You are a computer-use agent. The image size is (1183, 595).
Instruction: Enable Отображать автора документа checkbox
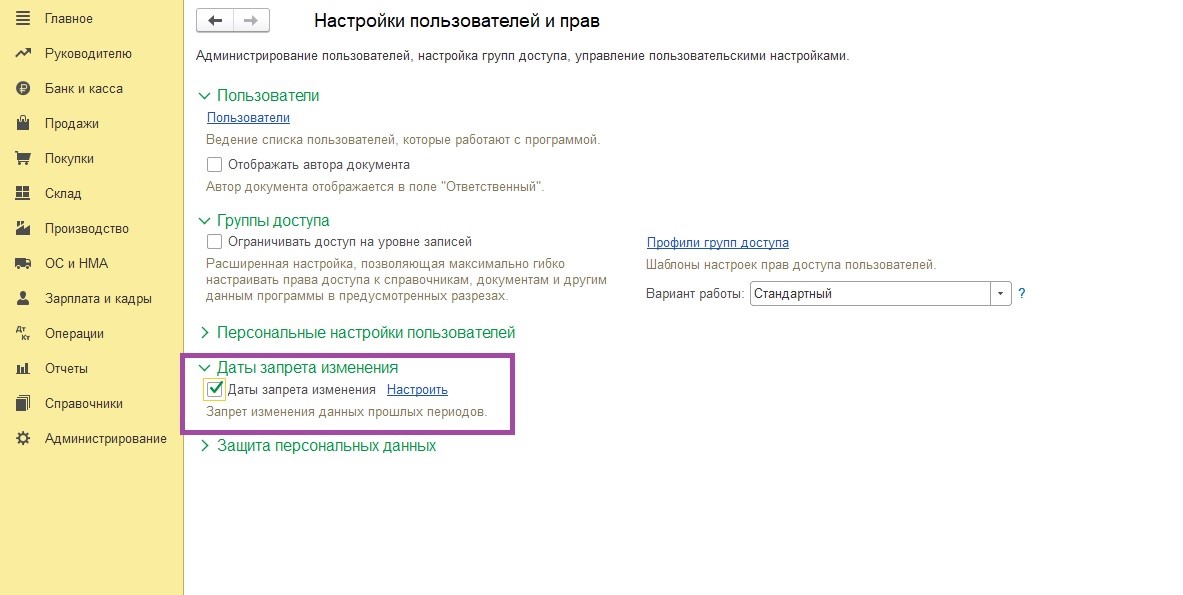[214, 164]
